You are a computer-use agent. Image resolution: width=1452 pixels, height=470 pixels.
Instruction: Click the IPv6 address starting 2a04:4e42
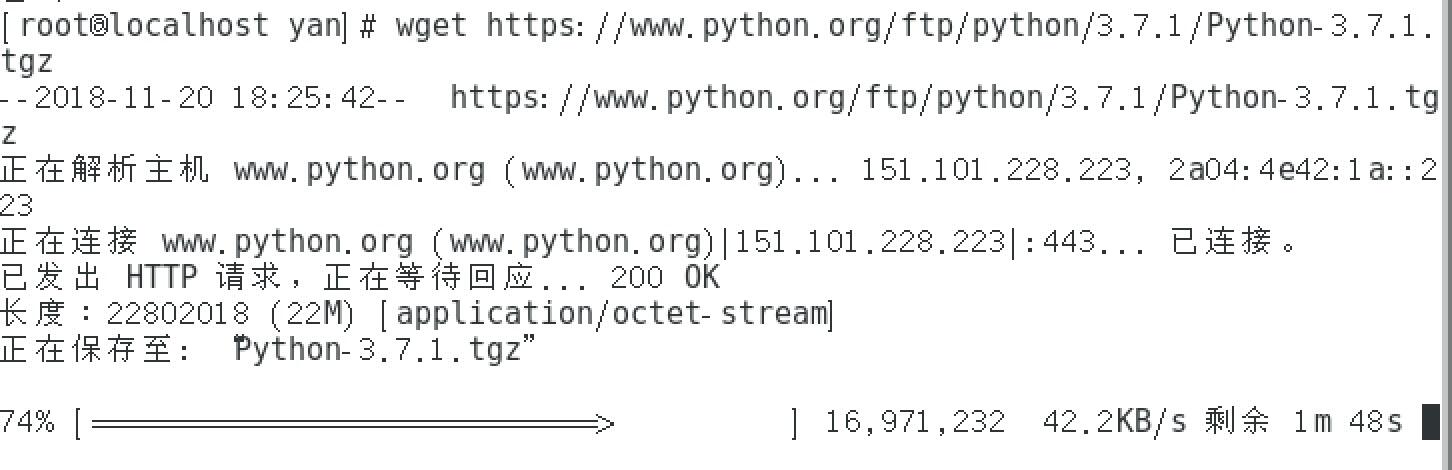[x=1302, y=170]
